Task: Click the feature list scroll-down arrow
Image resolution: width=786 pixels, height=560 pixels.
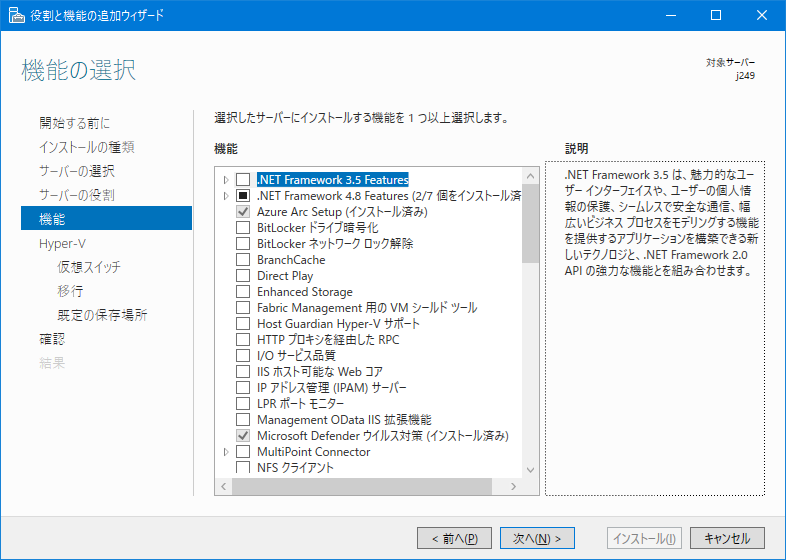Action: [530, 470]
